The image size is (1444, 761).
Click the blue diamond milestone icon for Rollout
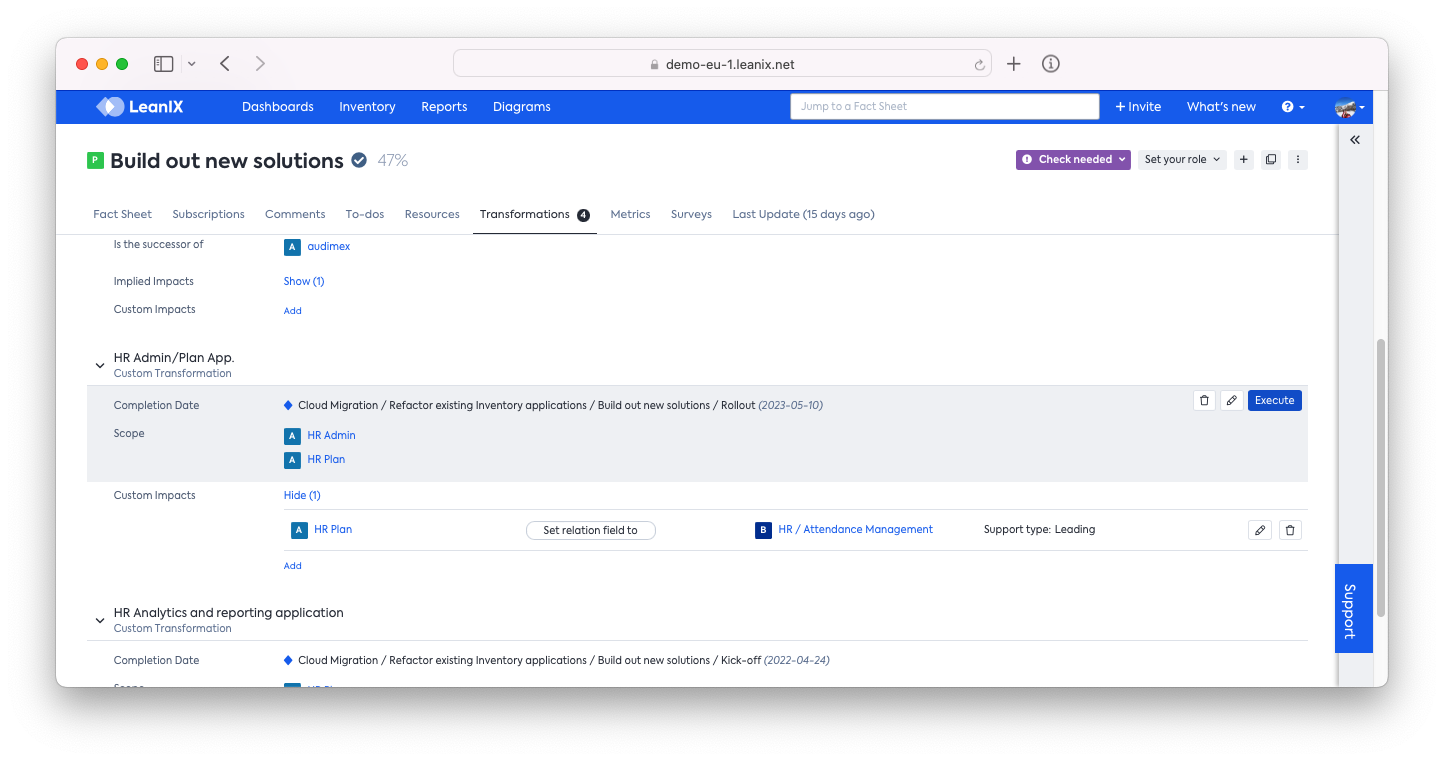point(288,405)
